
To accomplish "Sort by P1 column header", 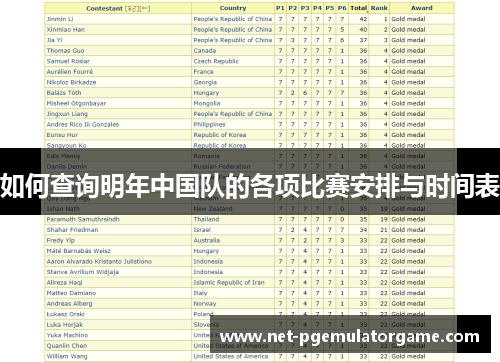I will 280,8.
